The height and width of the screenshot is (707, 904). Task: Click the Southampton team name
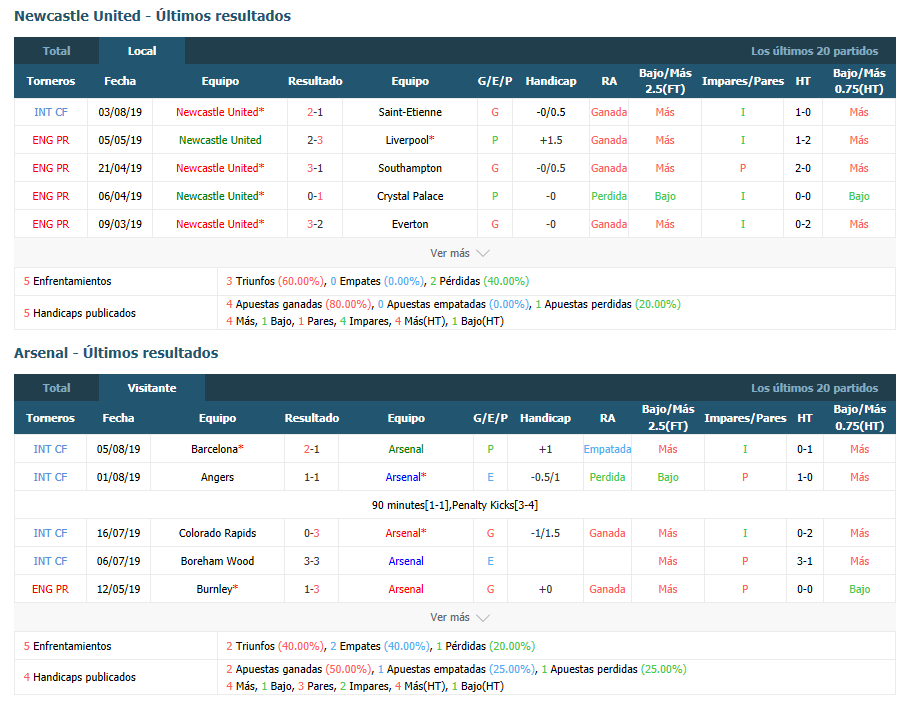coord(410,168)
